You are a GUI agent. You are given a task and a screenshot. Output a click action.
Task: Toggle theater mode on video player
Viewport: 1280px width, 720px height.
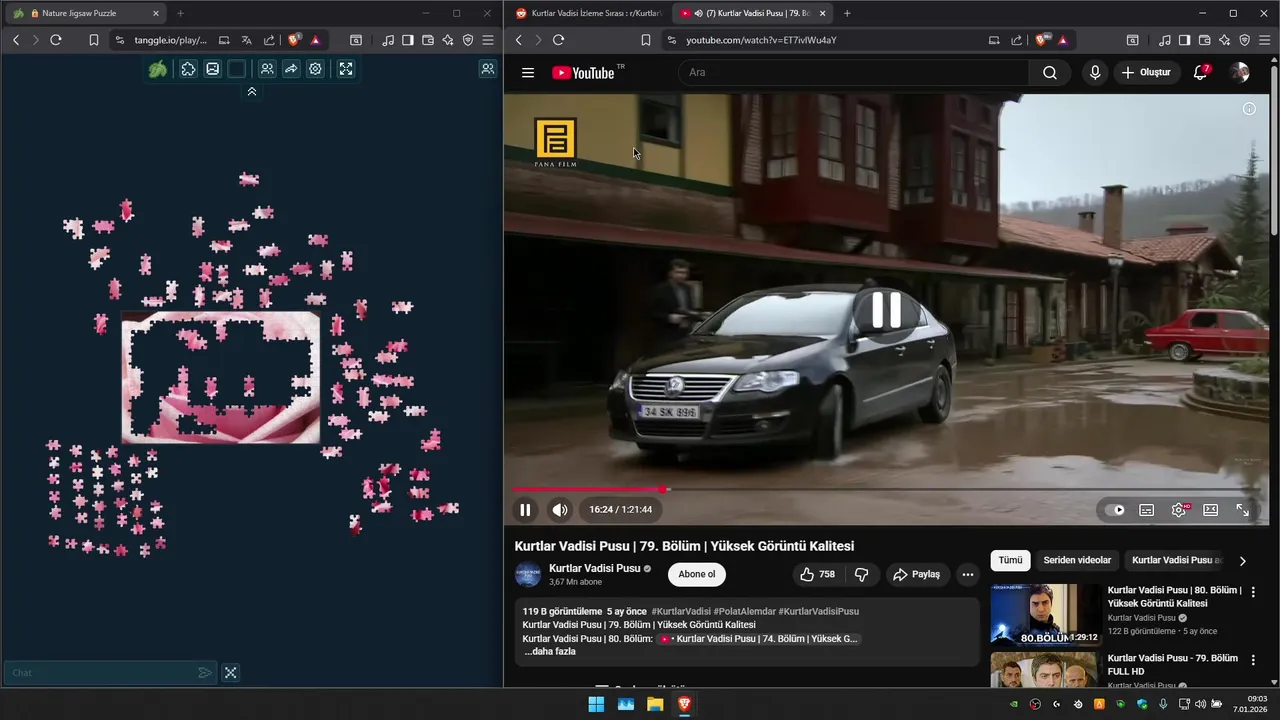1211,510
